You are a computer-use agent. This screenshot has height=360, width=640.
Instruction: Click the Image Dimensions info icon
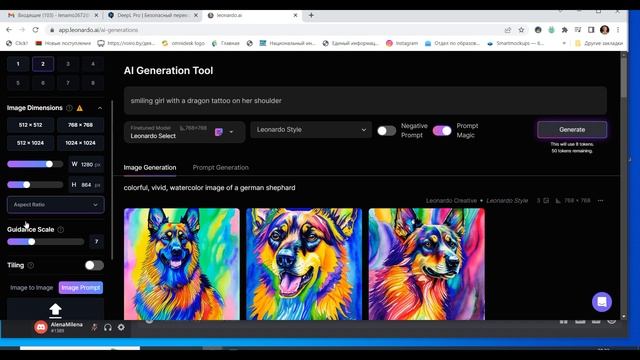coord(69,108)
